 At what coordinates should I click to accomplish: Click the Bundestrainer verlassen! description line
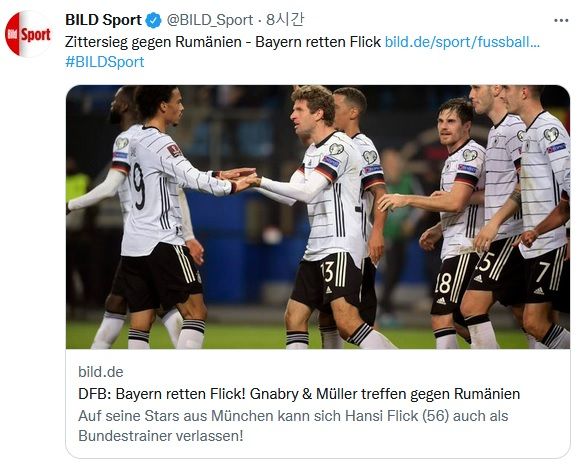(x=161, y=436)
